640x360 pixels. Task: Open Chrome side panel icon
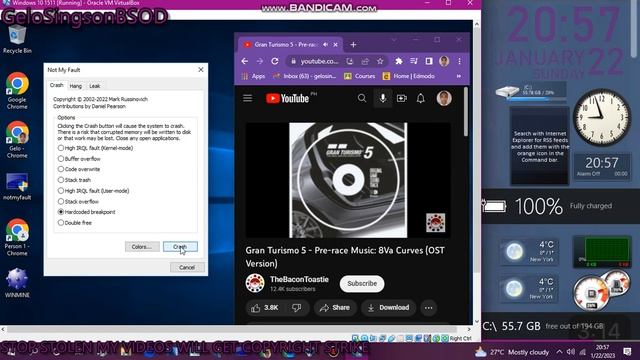tap(429, 61)
